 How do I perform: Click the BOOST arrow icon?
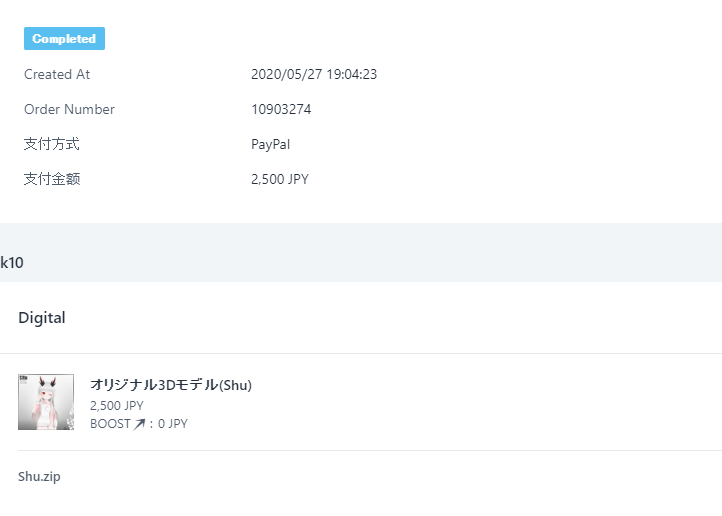click(140, 424)
